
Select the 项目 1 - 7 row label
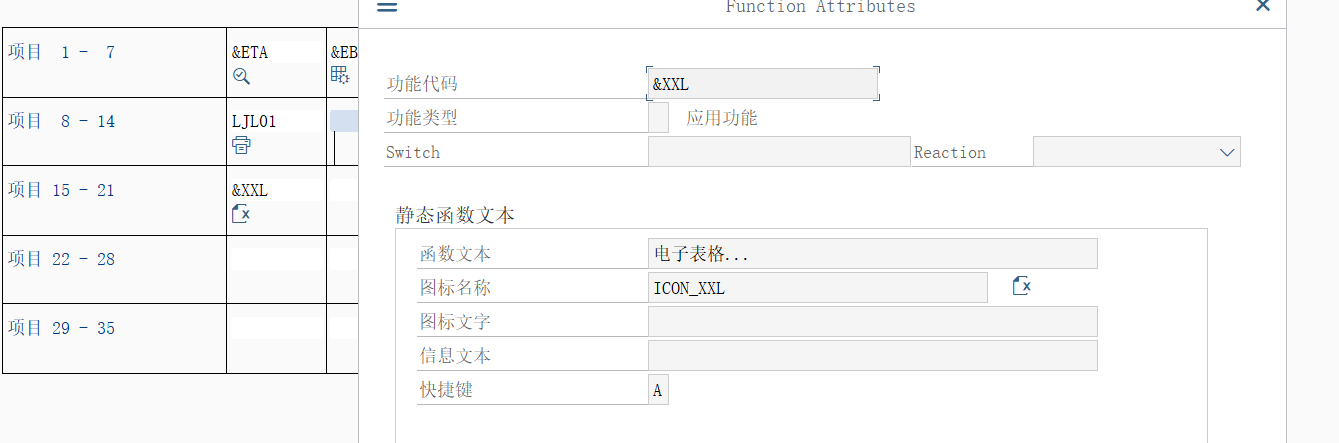(62, 53)
